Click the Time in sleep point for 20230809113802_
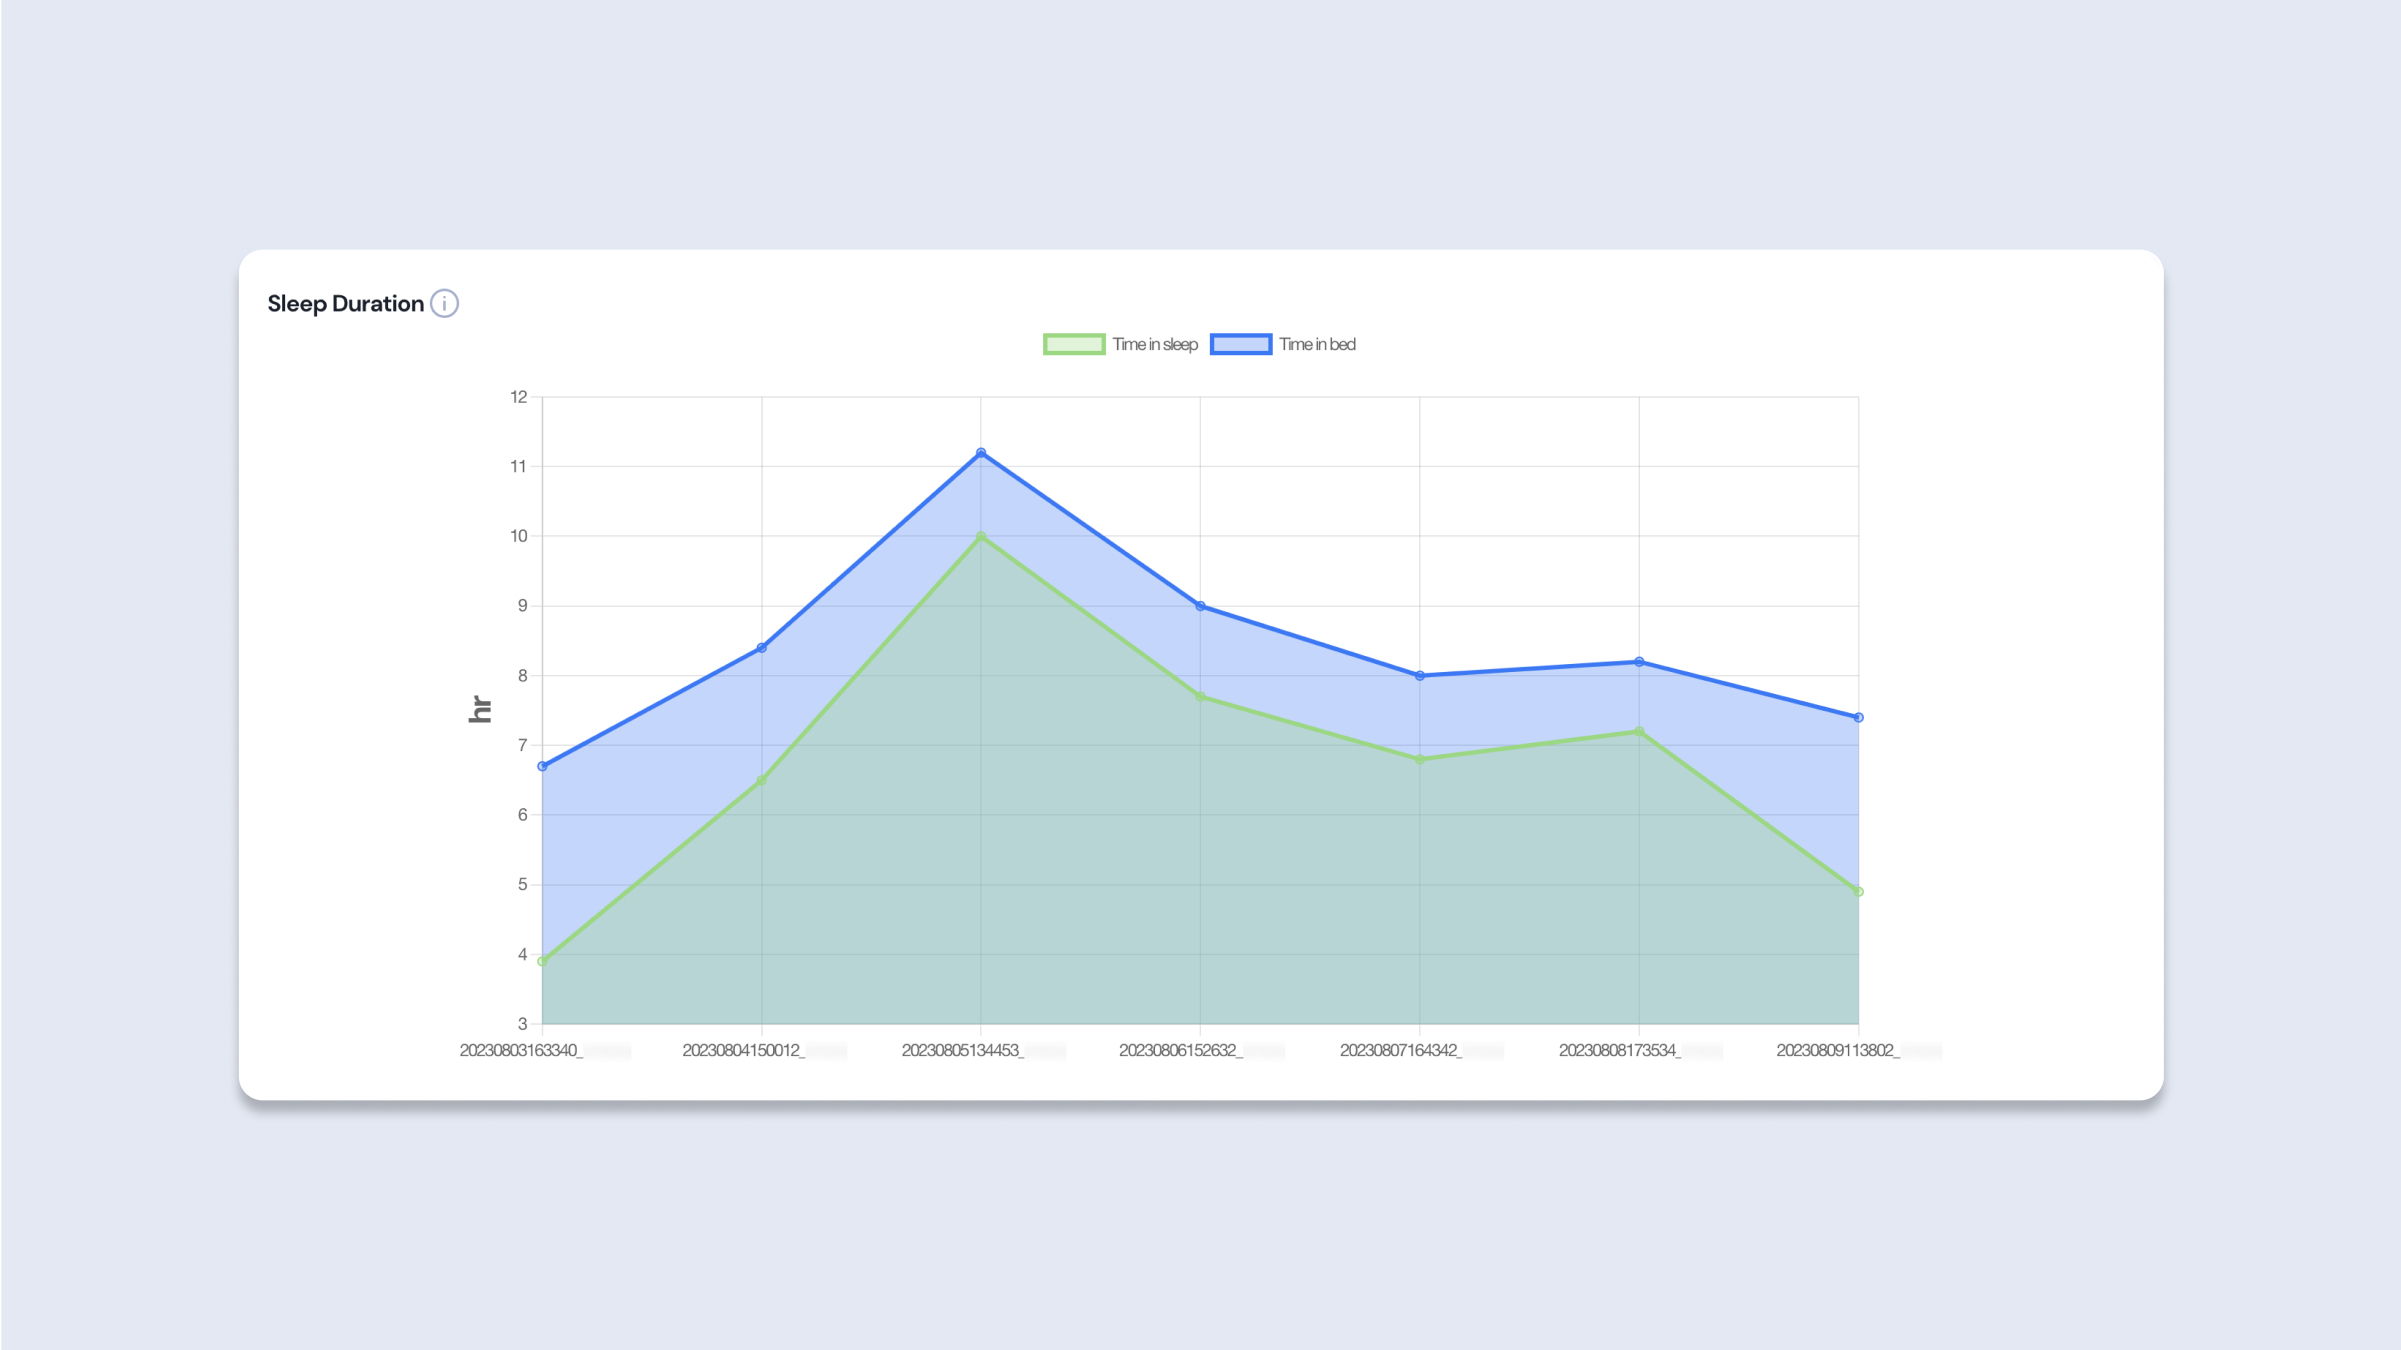 1859,891
